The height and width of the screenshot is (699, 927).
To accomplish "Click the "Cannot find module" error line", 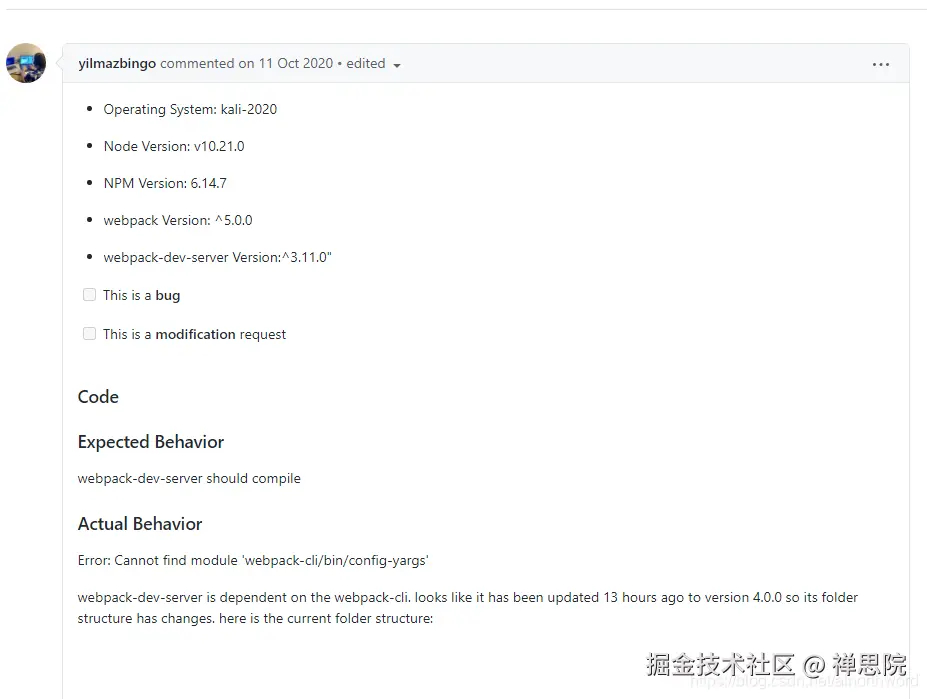I will point(253,560).
